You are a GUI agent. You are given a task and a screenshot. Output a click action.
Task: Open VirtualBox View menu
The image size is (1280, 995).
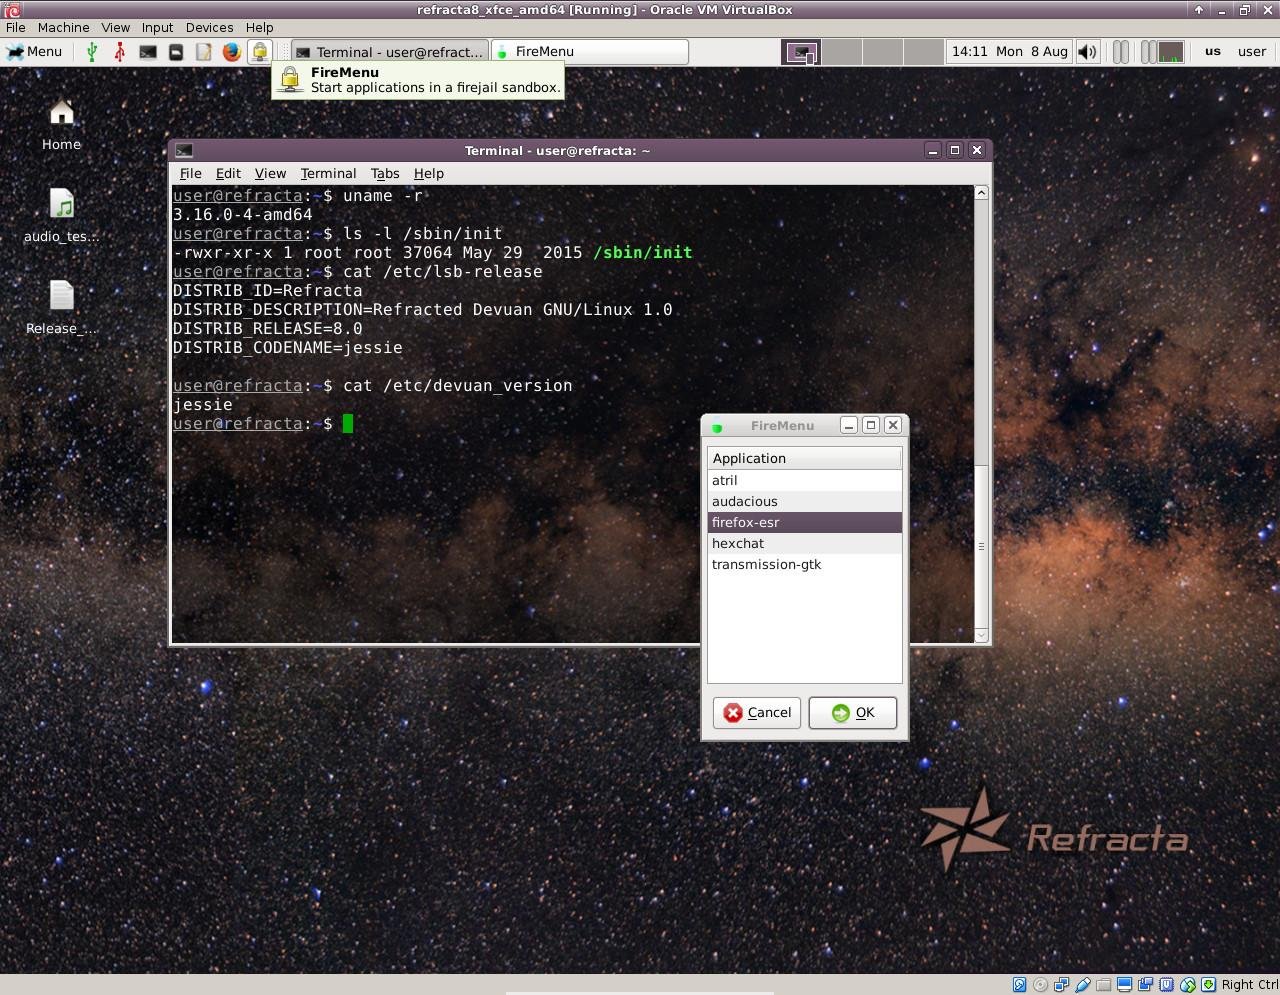click(116, 27)
